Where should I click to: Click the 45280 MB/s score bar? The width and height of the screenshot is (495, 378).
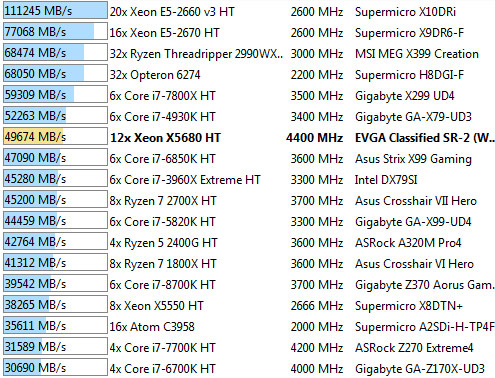click(55, 178)
